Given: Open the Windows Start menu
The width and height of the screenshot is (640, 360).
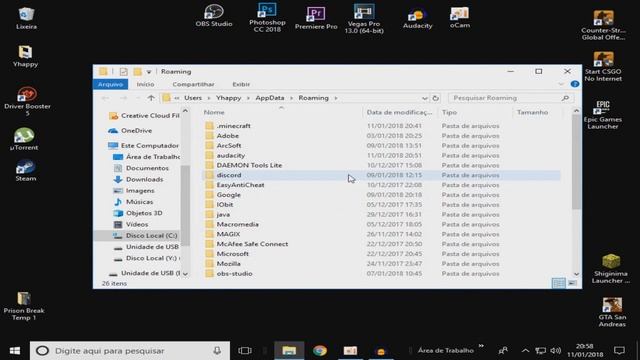Looking at the screenshot, I should [15, 351].
